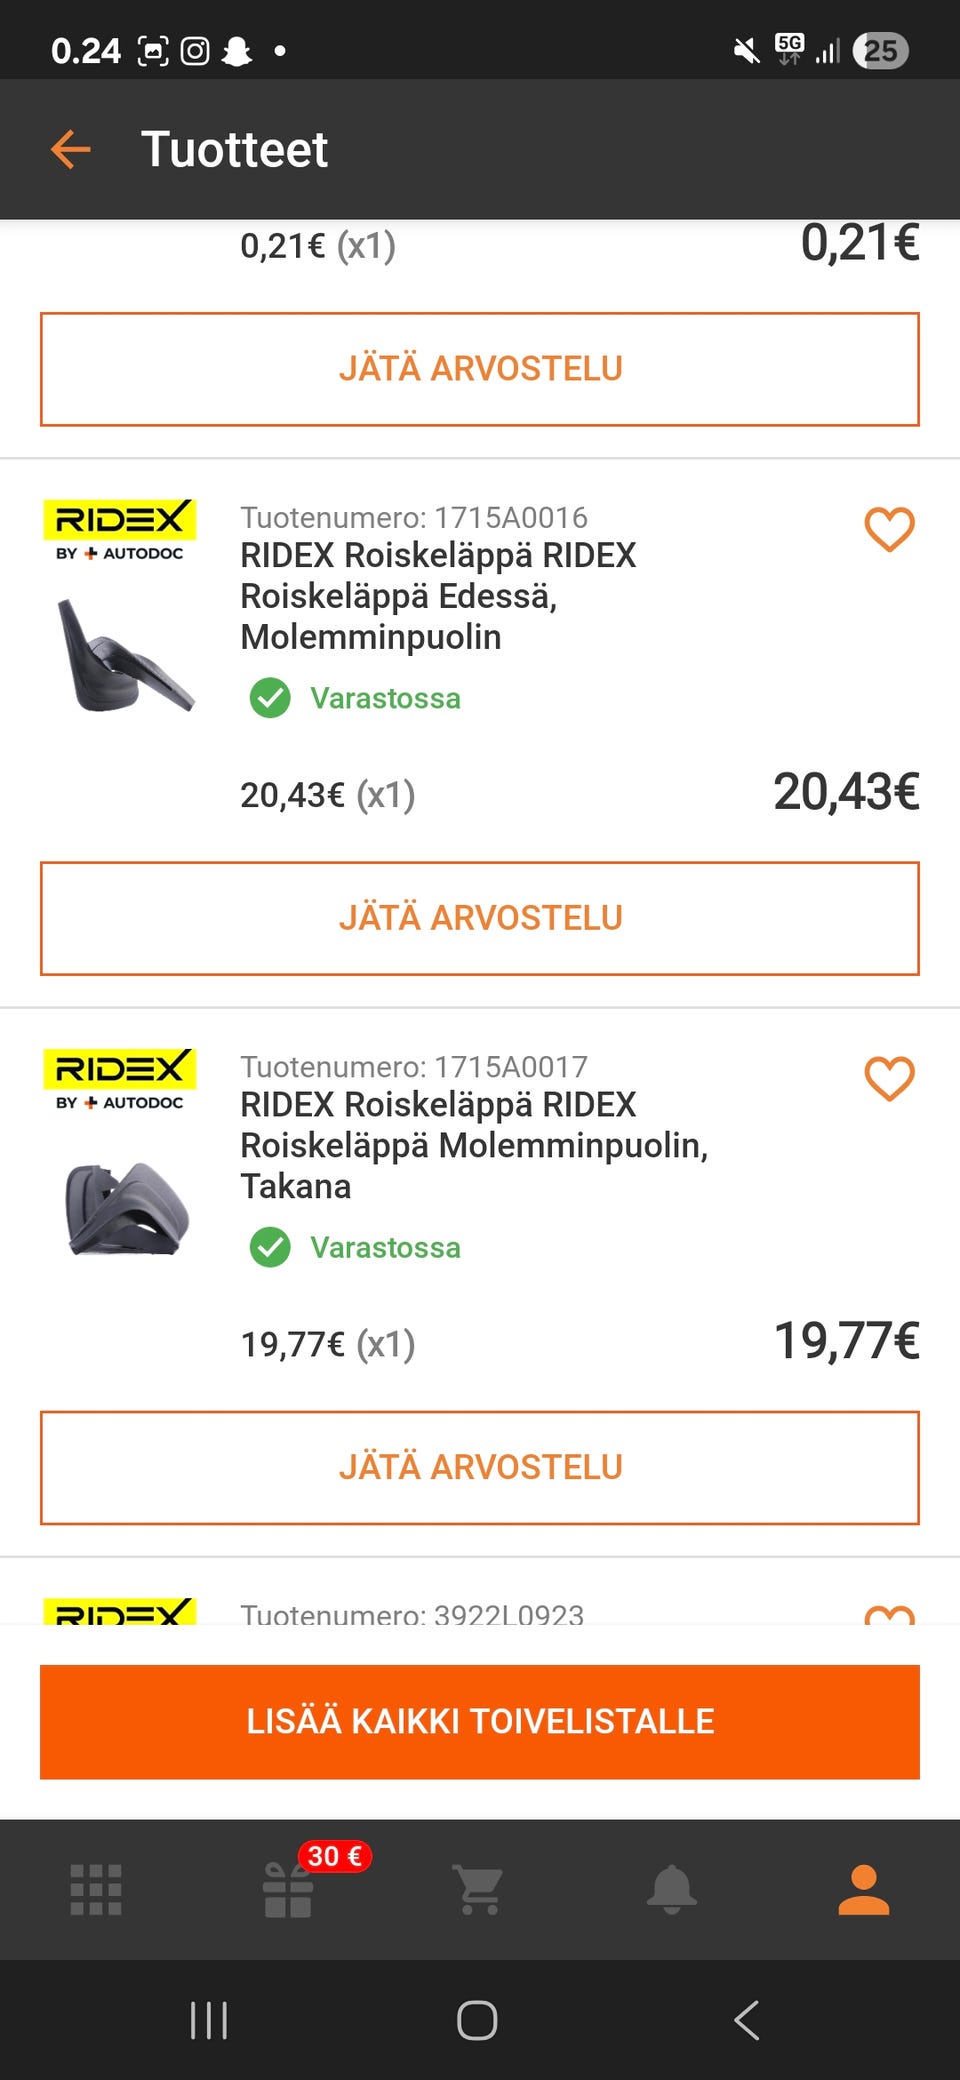Open the rear mud flap product image

pos(124,1208)
